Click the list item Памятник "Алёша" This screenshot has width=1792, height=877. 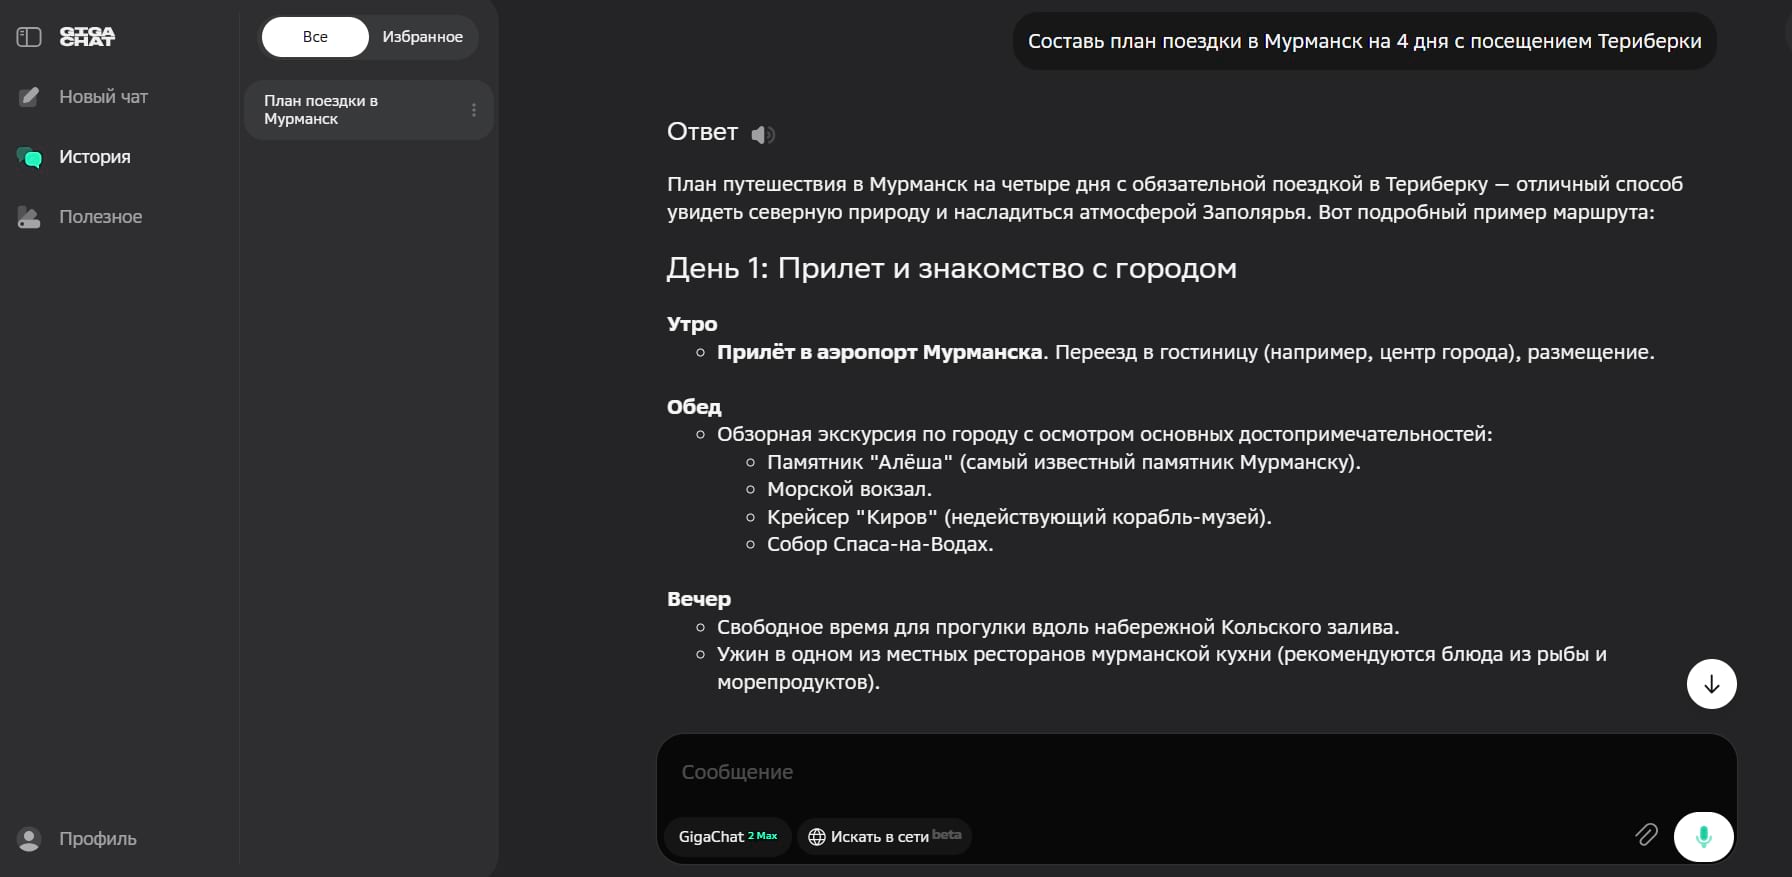point(1064,462)
